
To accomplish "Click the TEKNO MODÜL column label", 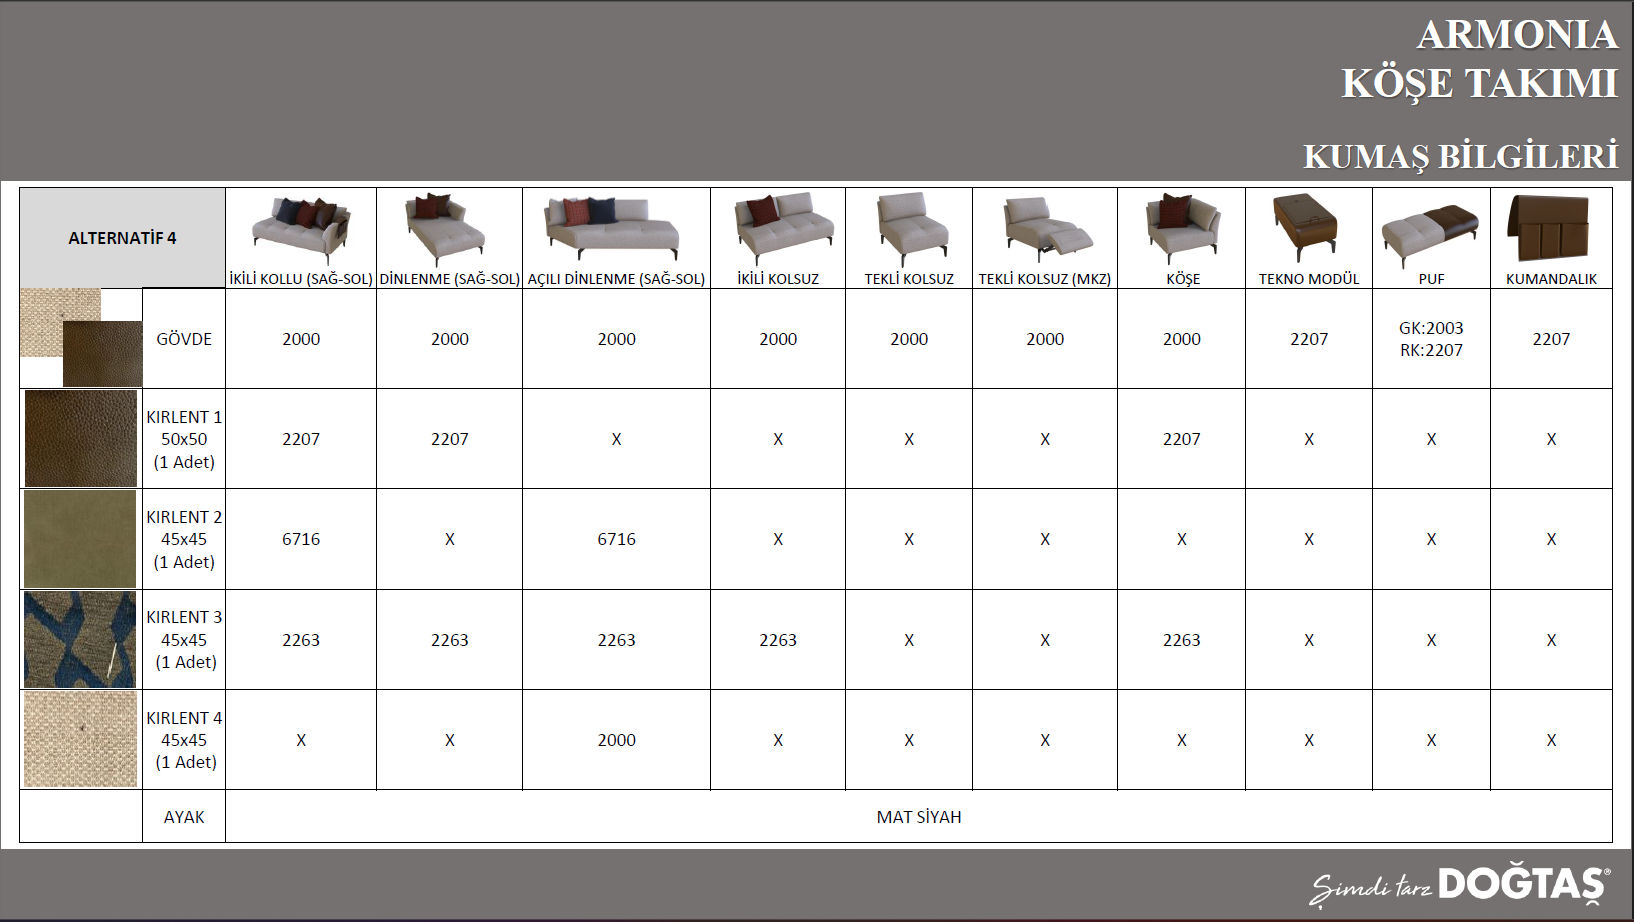I will pos(1309,279).
